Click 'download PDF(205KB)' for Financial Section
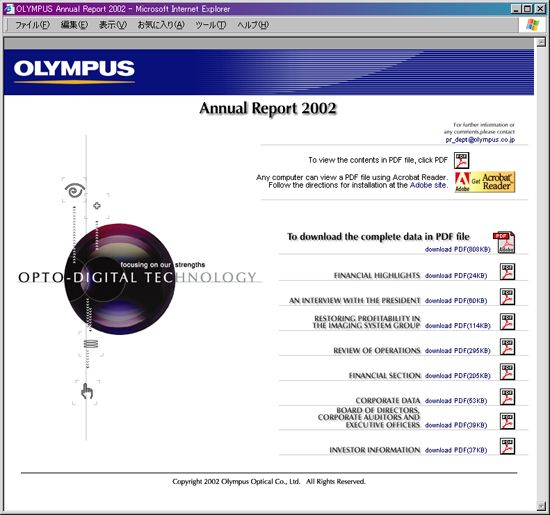This screenshot has height=515, width=550. coord(457,375)
